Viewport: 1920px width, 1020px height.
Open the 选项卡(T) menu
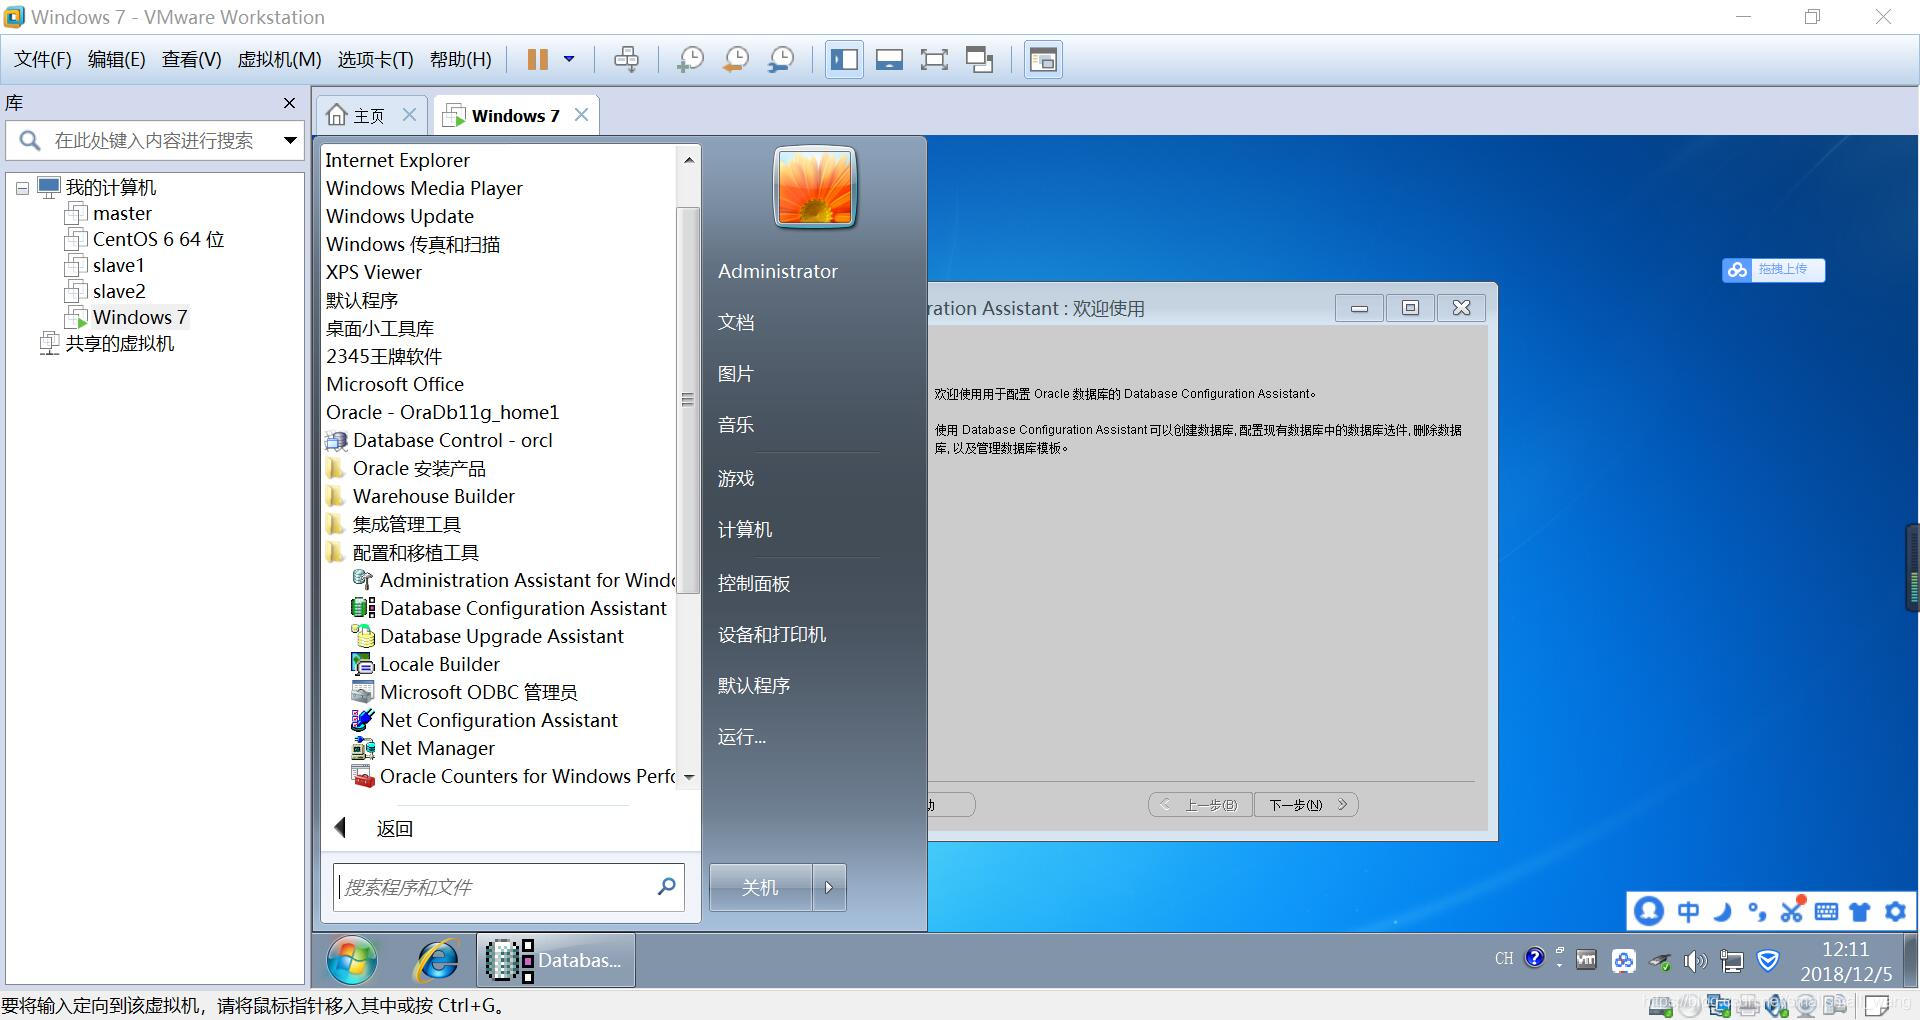375,60
